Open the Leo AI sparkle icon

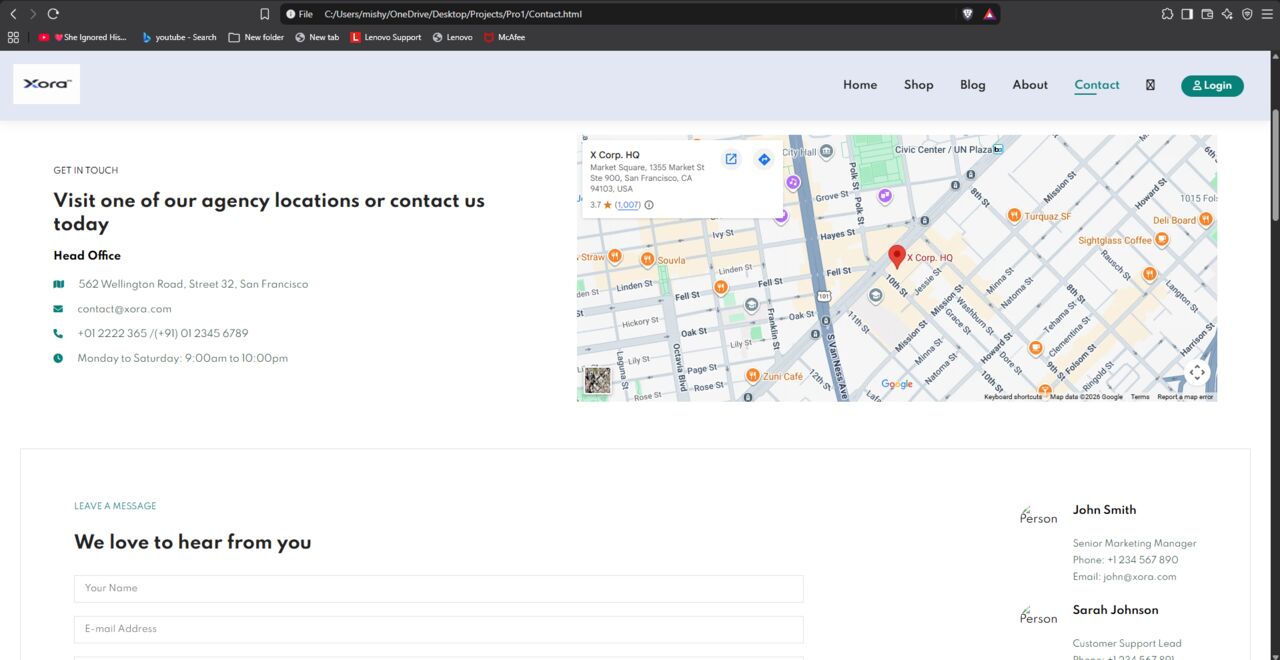point(1227,14)
